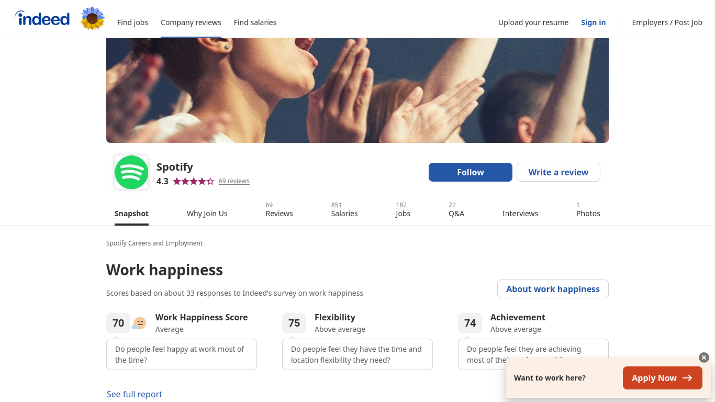715x402 pixels.
Task: Click the sunflower icon in header
Action: (x=93, y=19)
